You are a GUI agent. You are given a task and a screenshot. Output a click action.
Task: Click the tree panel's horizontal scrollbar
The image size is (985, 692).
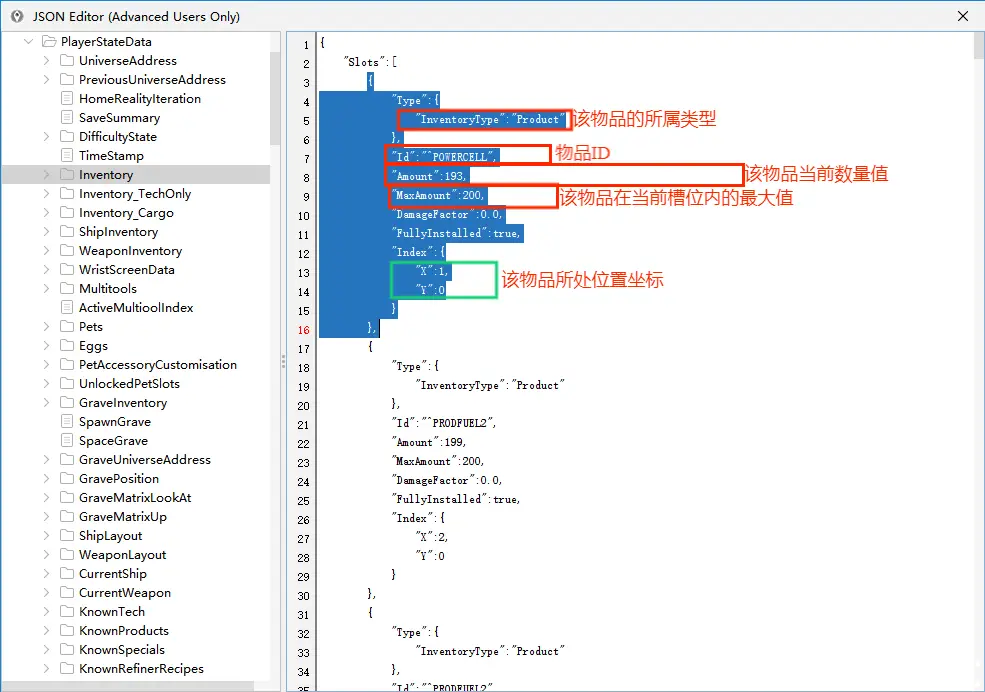128,686
